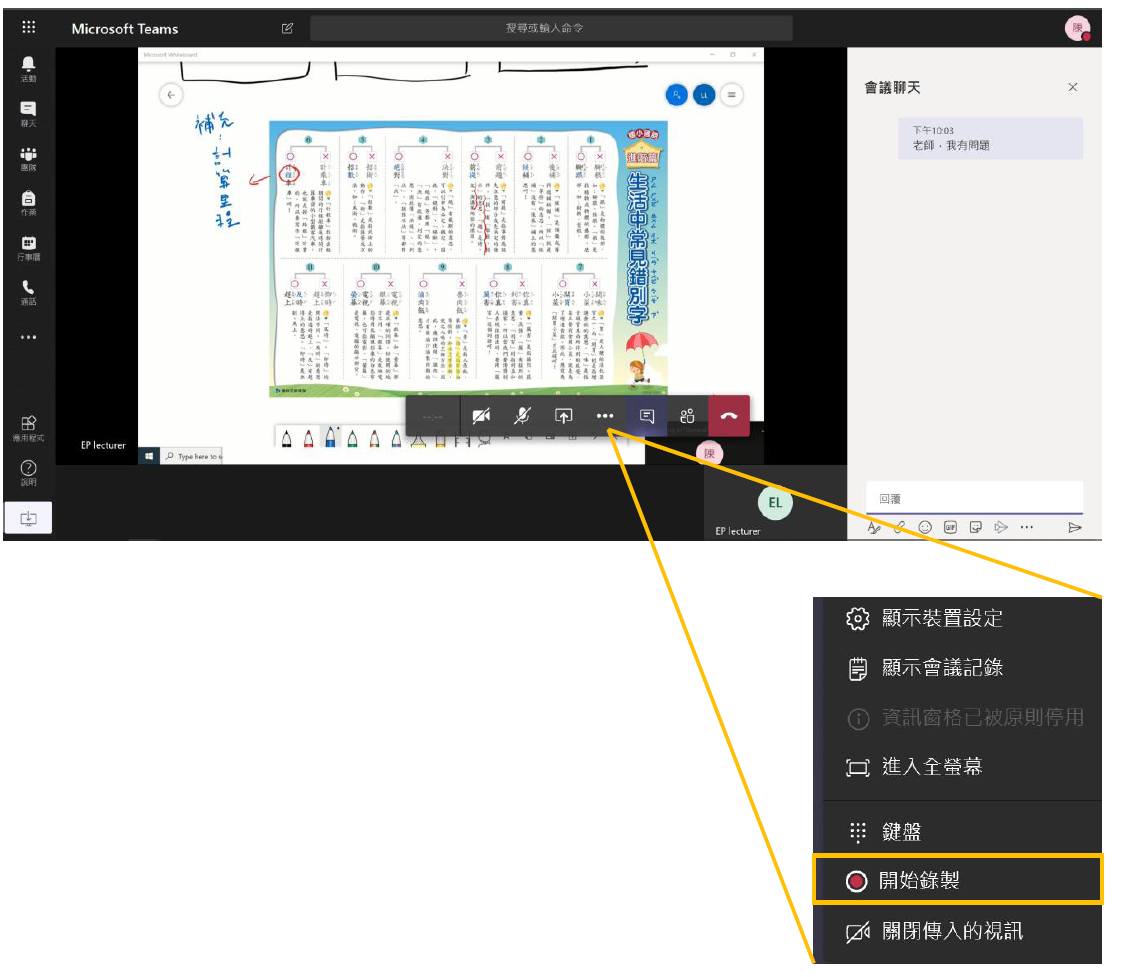This screenshot has height=977, width=1124.
Task: Click the reply input field in the chat
Action: click(973, 499)
